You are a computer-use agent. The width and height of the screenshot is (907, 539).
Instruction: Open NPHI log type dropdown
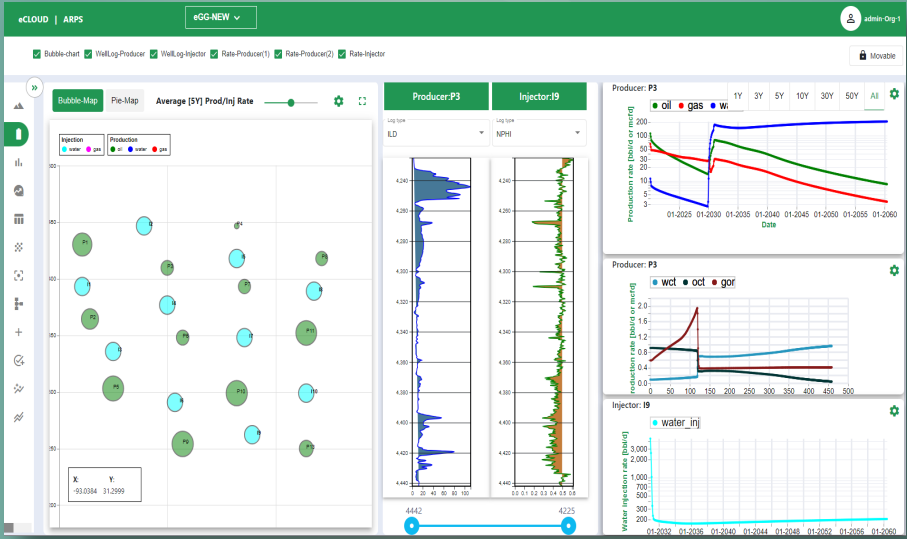[x=539, y=133]
